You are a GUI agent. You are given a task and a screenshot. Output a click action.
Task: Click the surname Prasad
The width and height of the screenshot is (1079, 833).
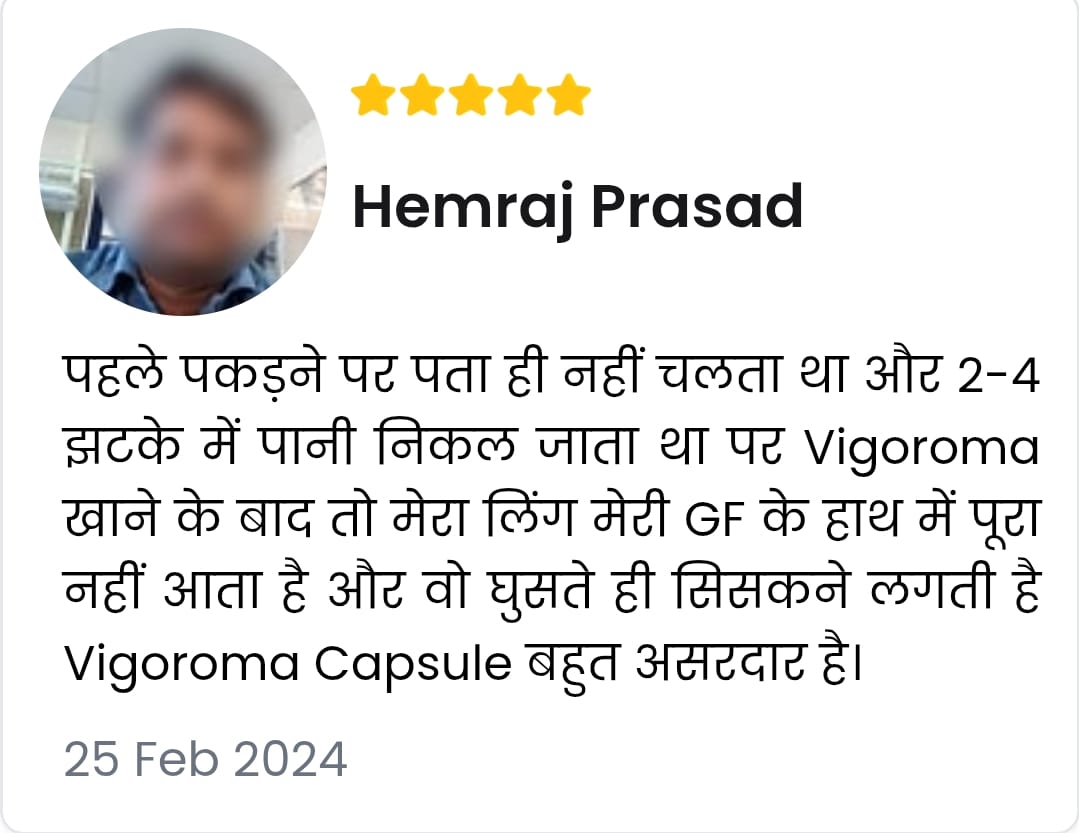click(x=697, y=206)
